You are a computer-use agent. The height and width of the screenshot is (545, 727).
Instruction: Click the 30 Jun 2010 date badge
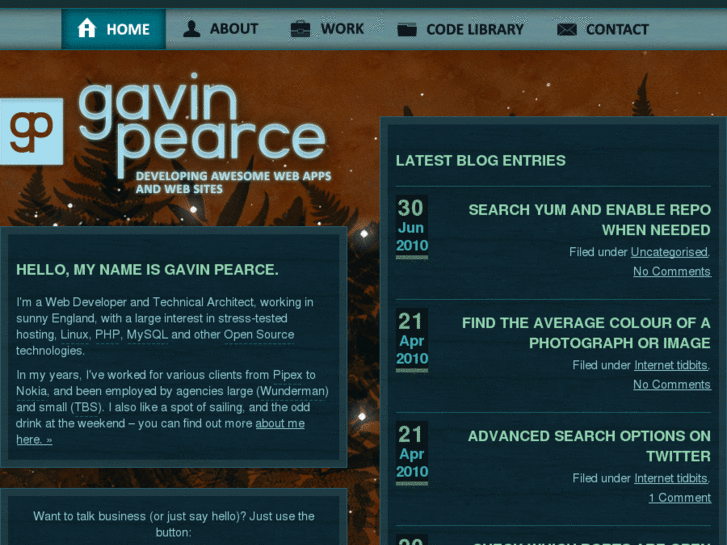(412, 227)
